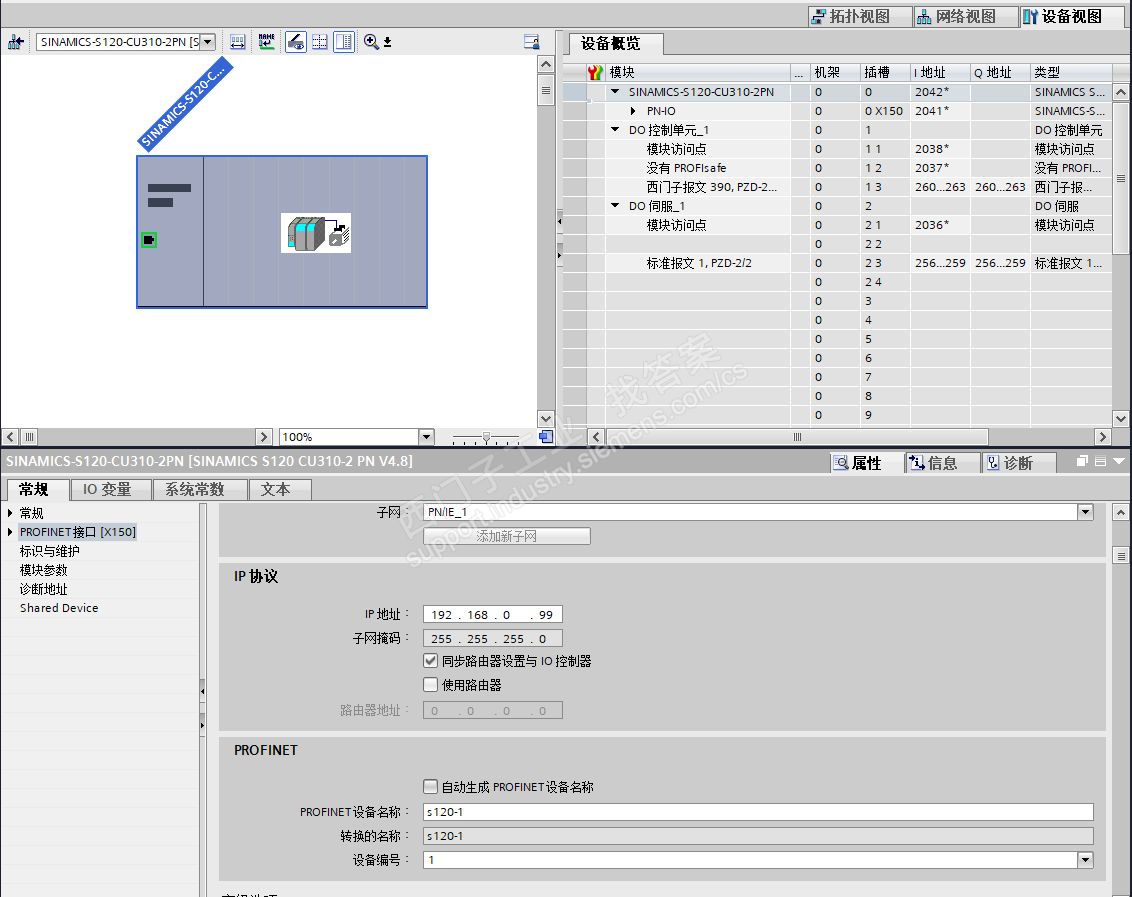The image size is (1132, 897).
Task: Collapse the inspector window arrow
Action: (x=1119, y=461)
